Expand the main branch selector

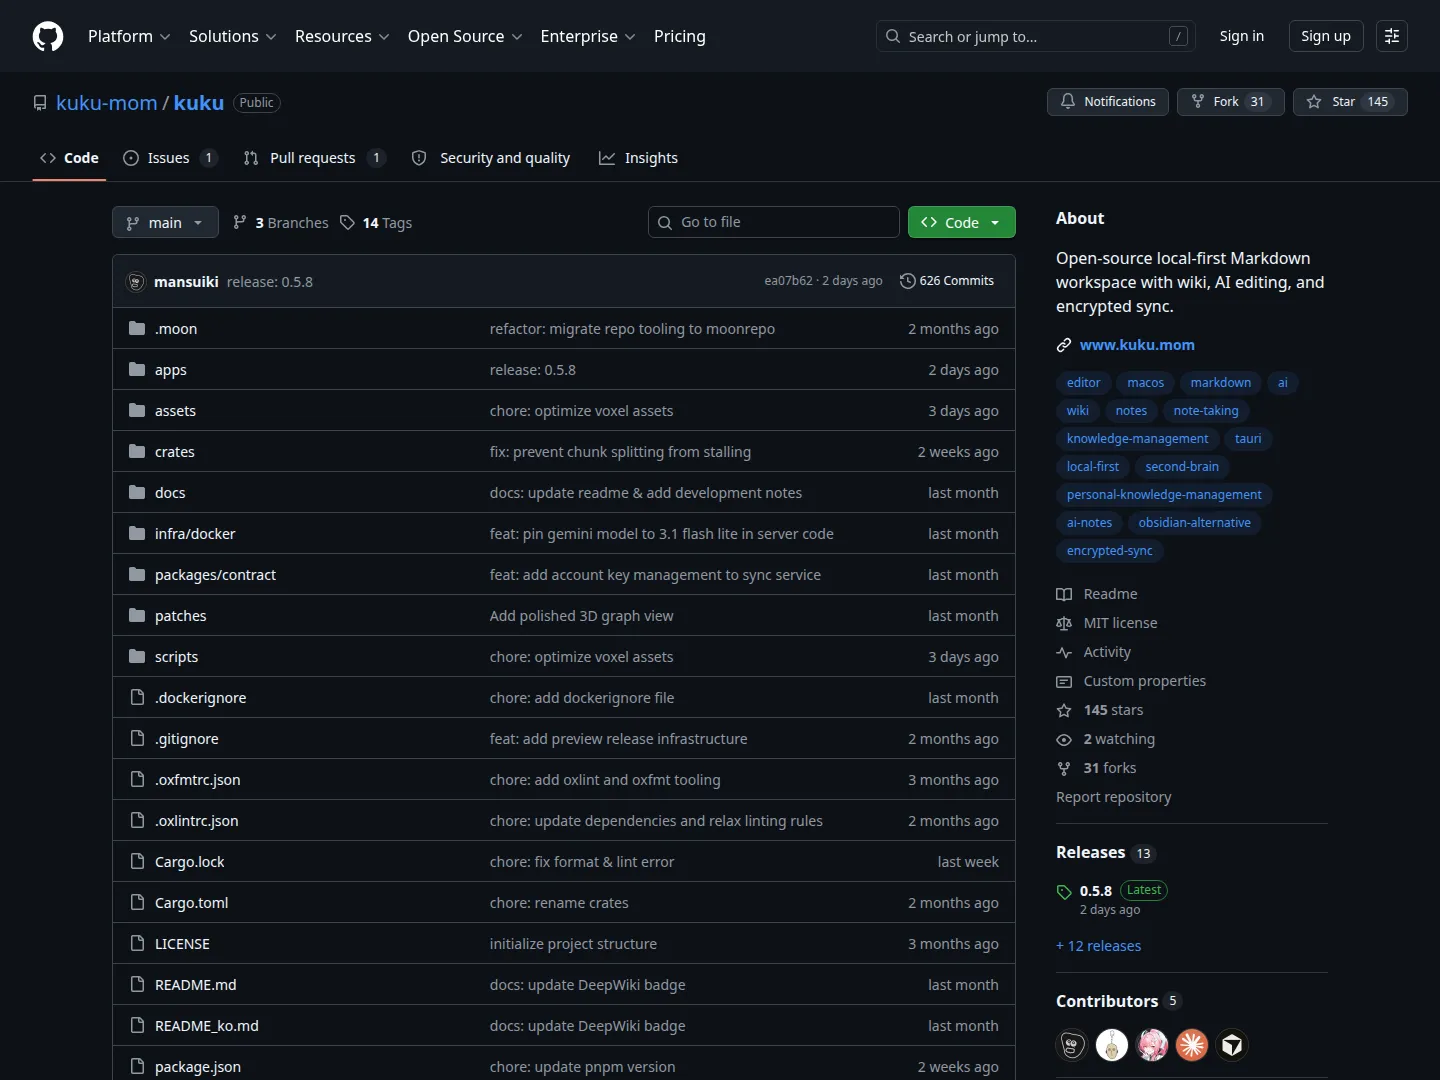tap(165, 222)
